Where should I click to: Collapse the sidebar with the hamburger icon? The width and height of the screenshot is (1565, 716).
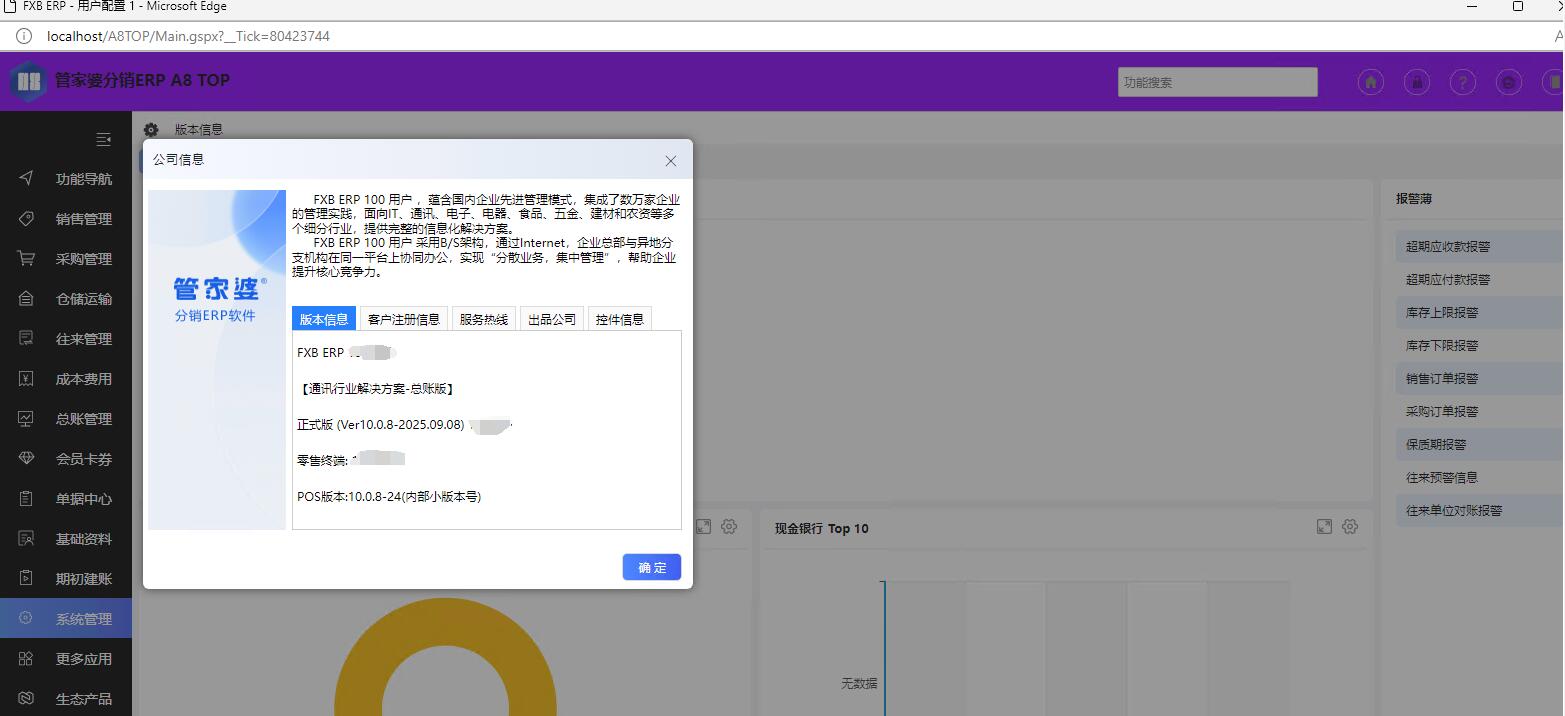[103, 140]
